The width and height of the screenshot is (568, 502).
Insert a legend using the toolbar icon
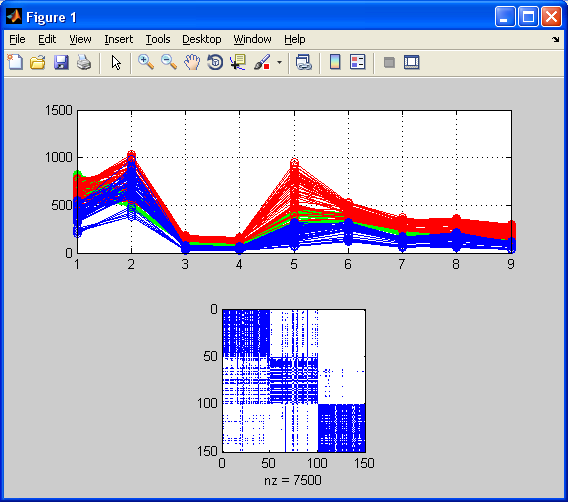point(358,62)
